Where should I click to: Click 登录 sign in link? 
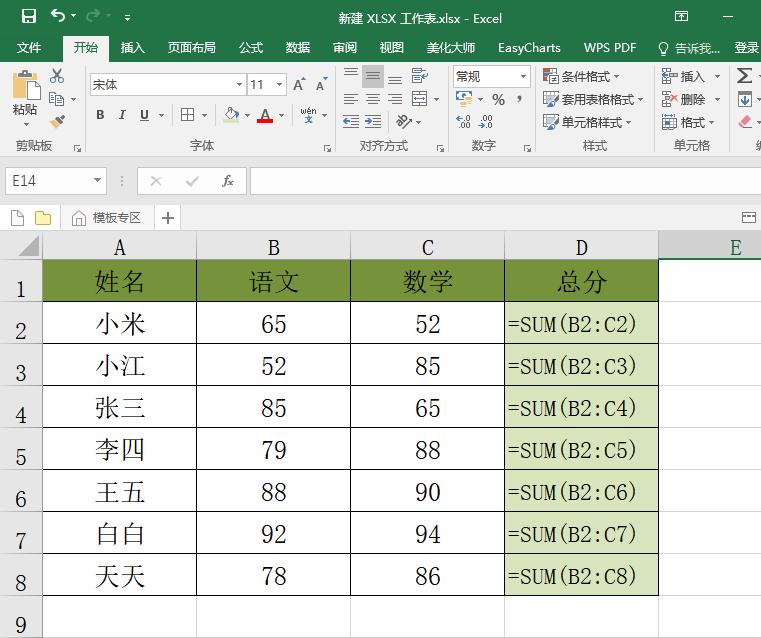point(746,48)
